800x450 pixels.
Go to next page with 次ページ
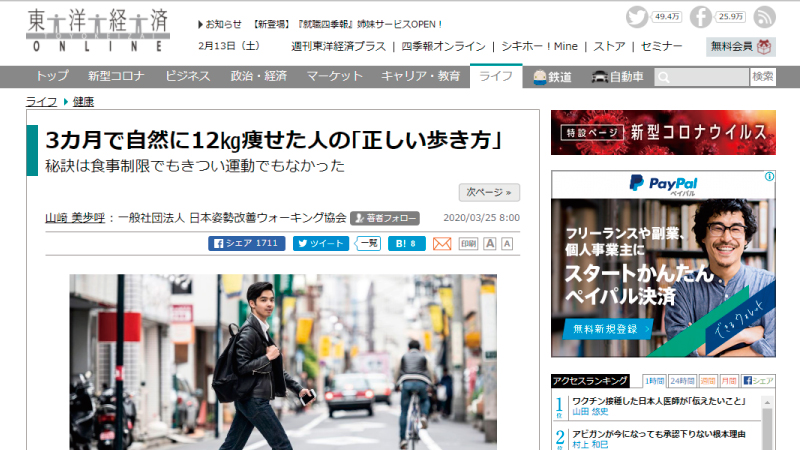pos(489,192)
